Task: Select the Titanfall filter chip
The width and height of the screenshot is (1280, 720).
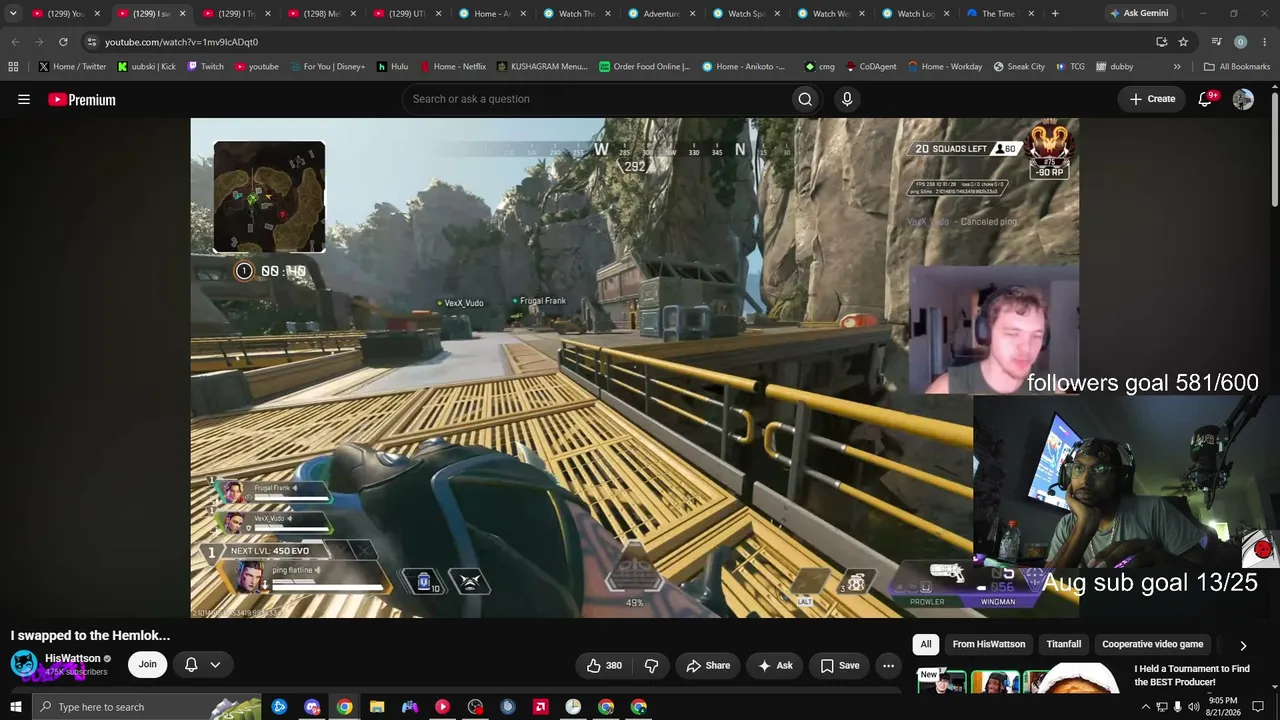Action: (1064, 645)
